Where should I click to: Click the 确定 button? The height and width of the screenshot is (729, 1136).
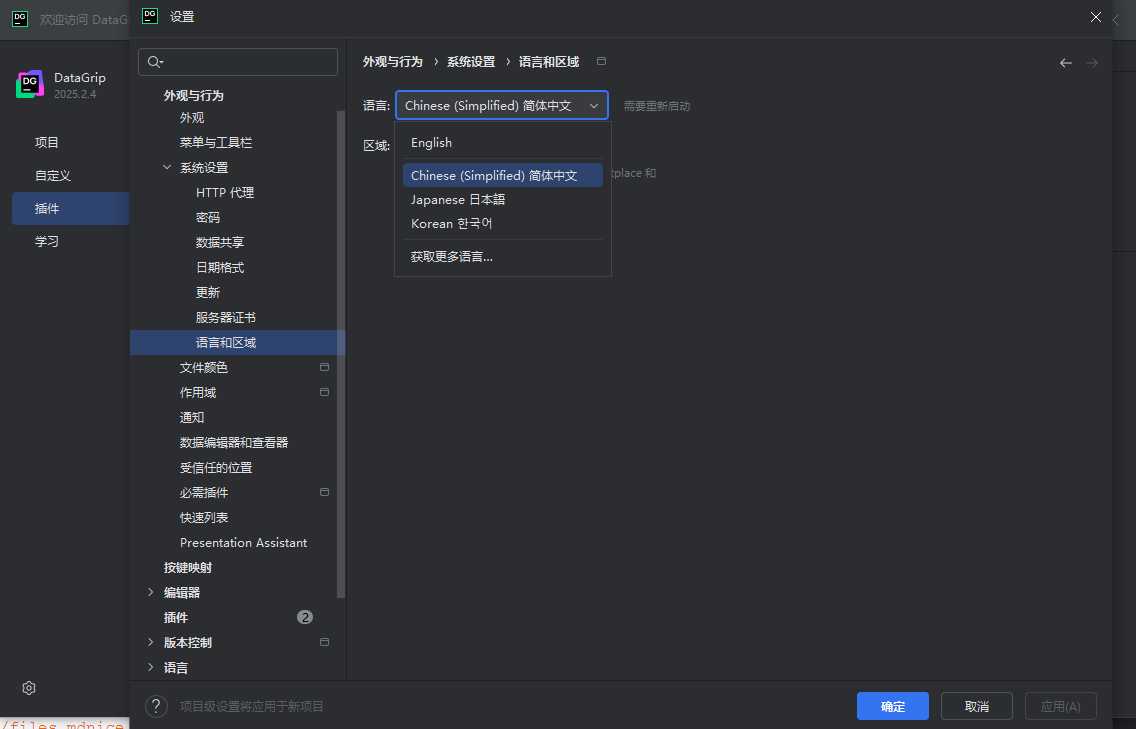coord(893,707)
